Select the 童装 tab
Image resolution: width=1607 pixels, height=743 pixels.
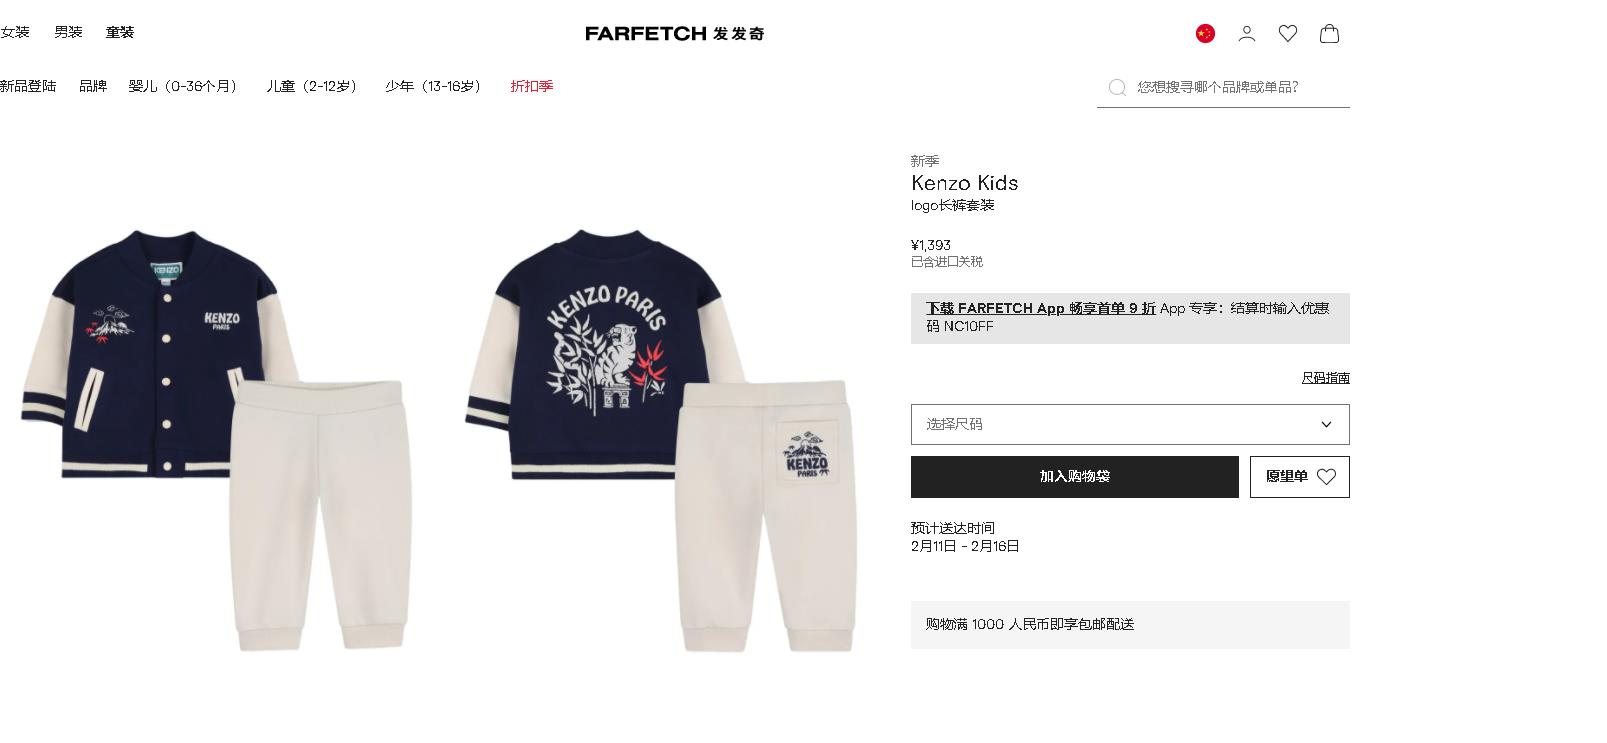tap(120, 32)
